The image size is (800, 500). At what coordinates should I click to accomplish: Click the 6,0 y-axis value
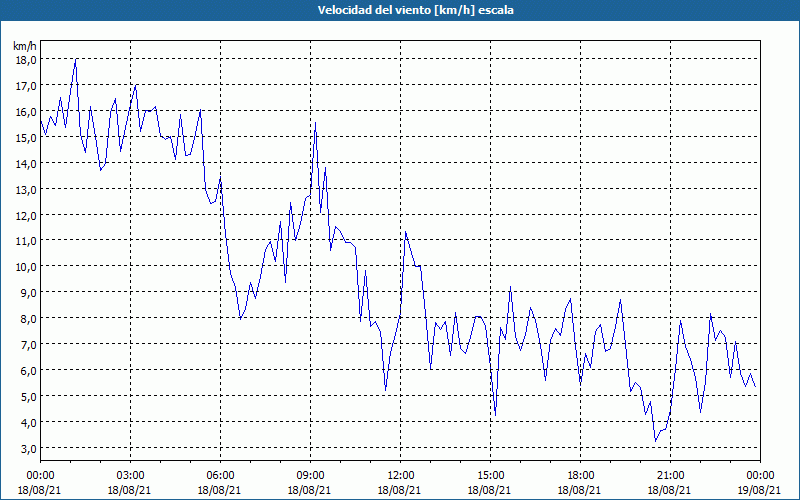tap(28, 371)
